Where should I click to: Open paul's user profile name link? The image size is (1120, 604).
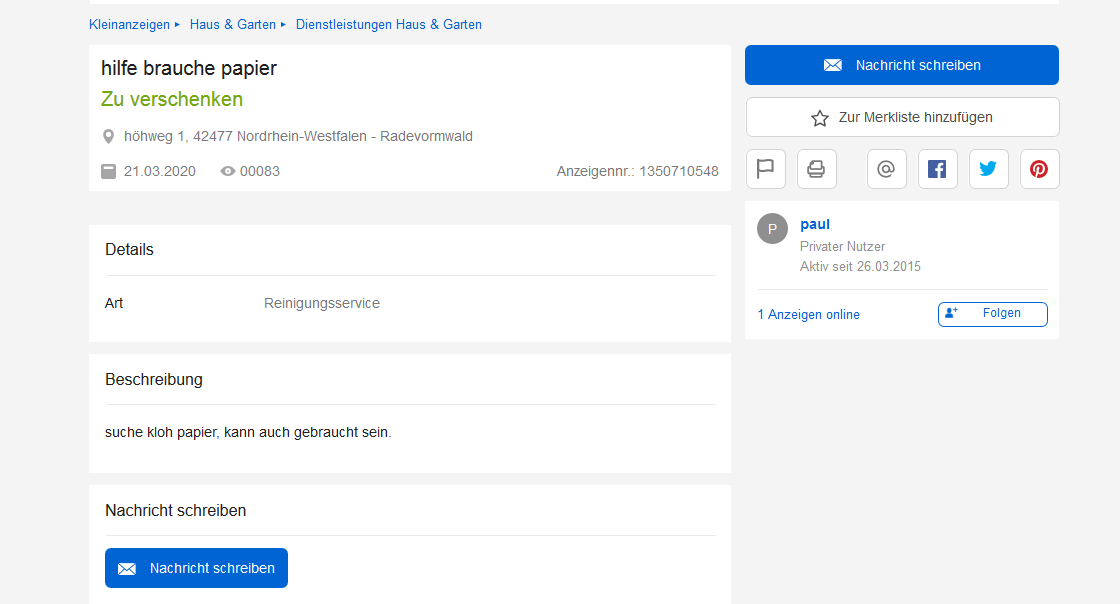(815, 224)
